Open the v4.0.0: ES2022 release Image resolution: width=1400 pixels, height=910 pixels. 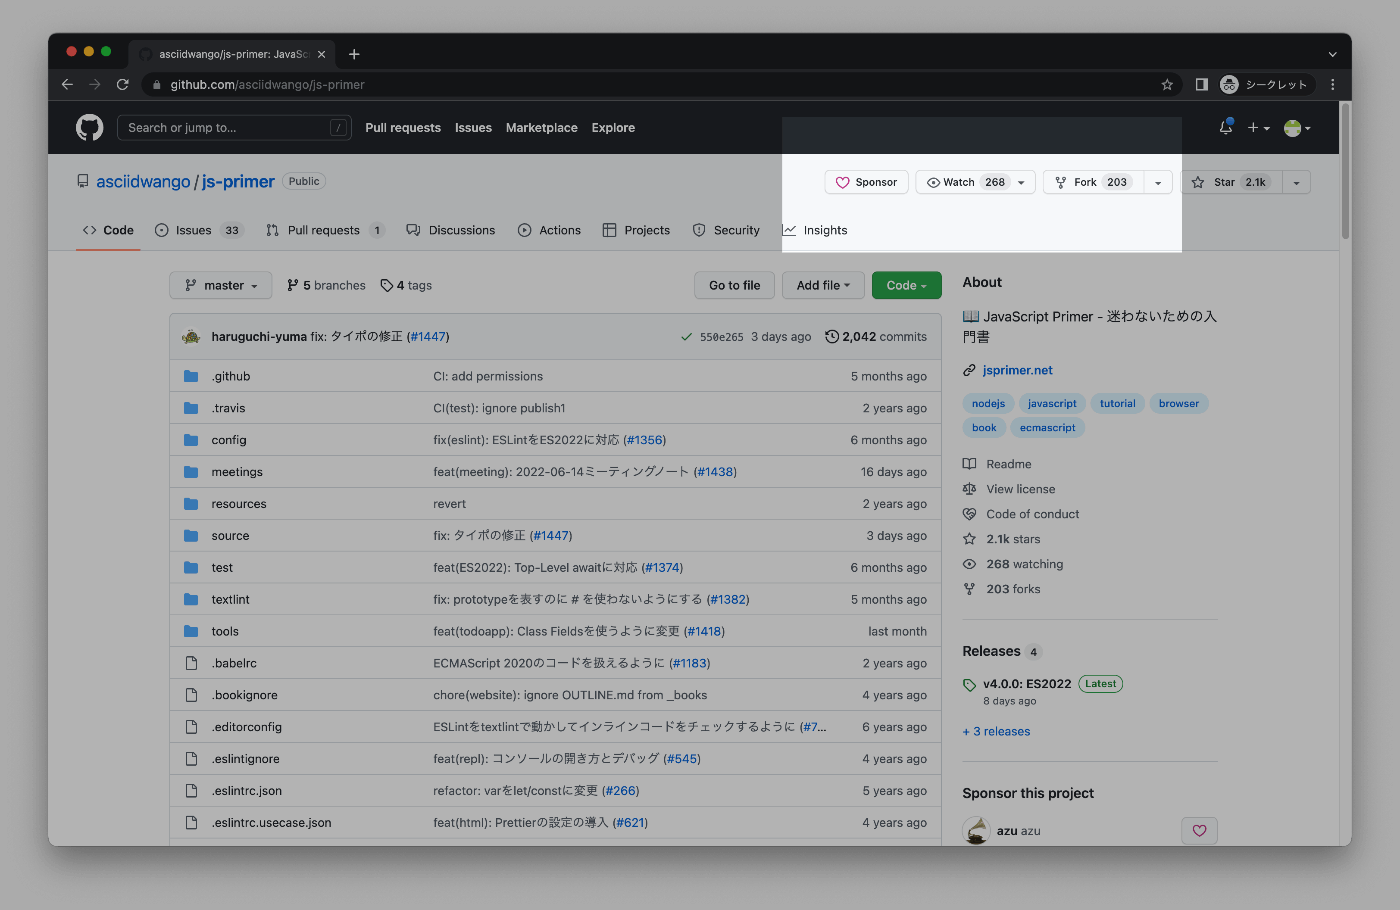[x=1027, y=684]
